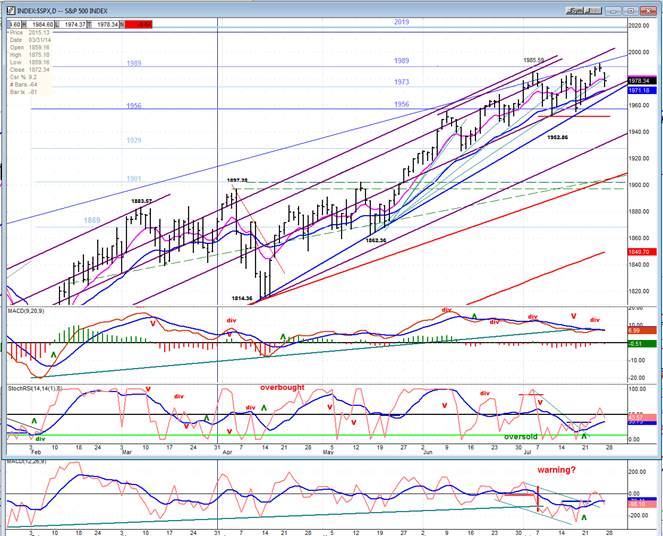Image resolution: width=663 pixels, height=536 pixels.
Task: Minimize the S&P 500 chart window
Action: click(x=613, y=11)
